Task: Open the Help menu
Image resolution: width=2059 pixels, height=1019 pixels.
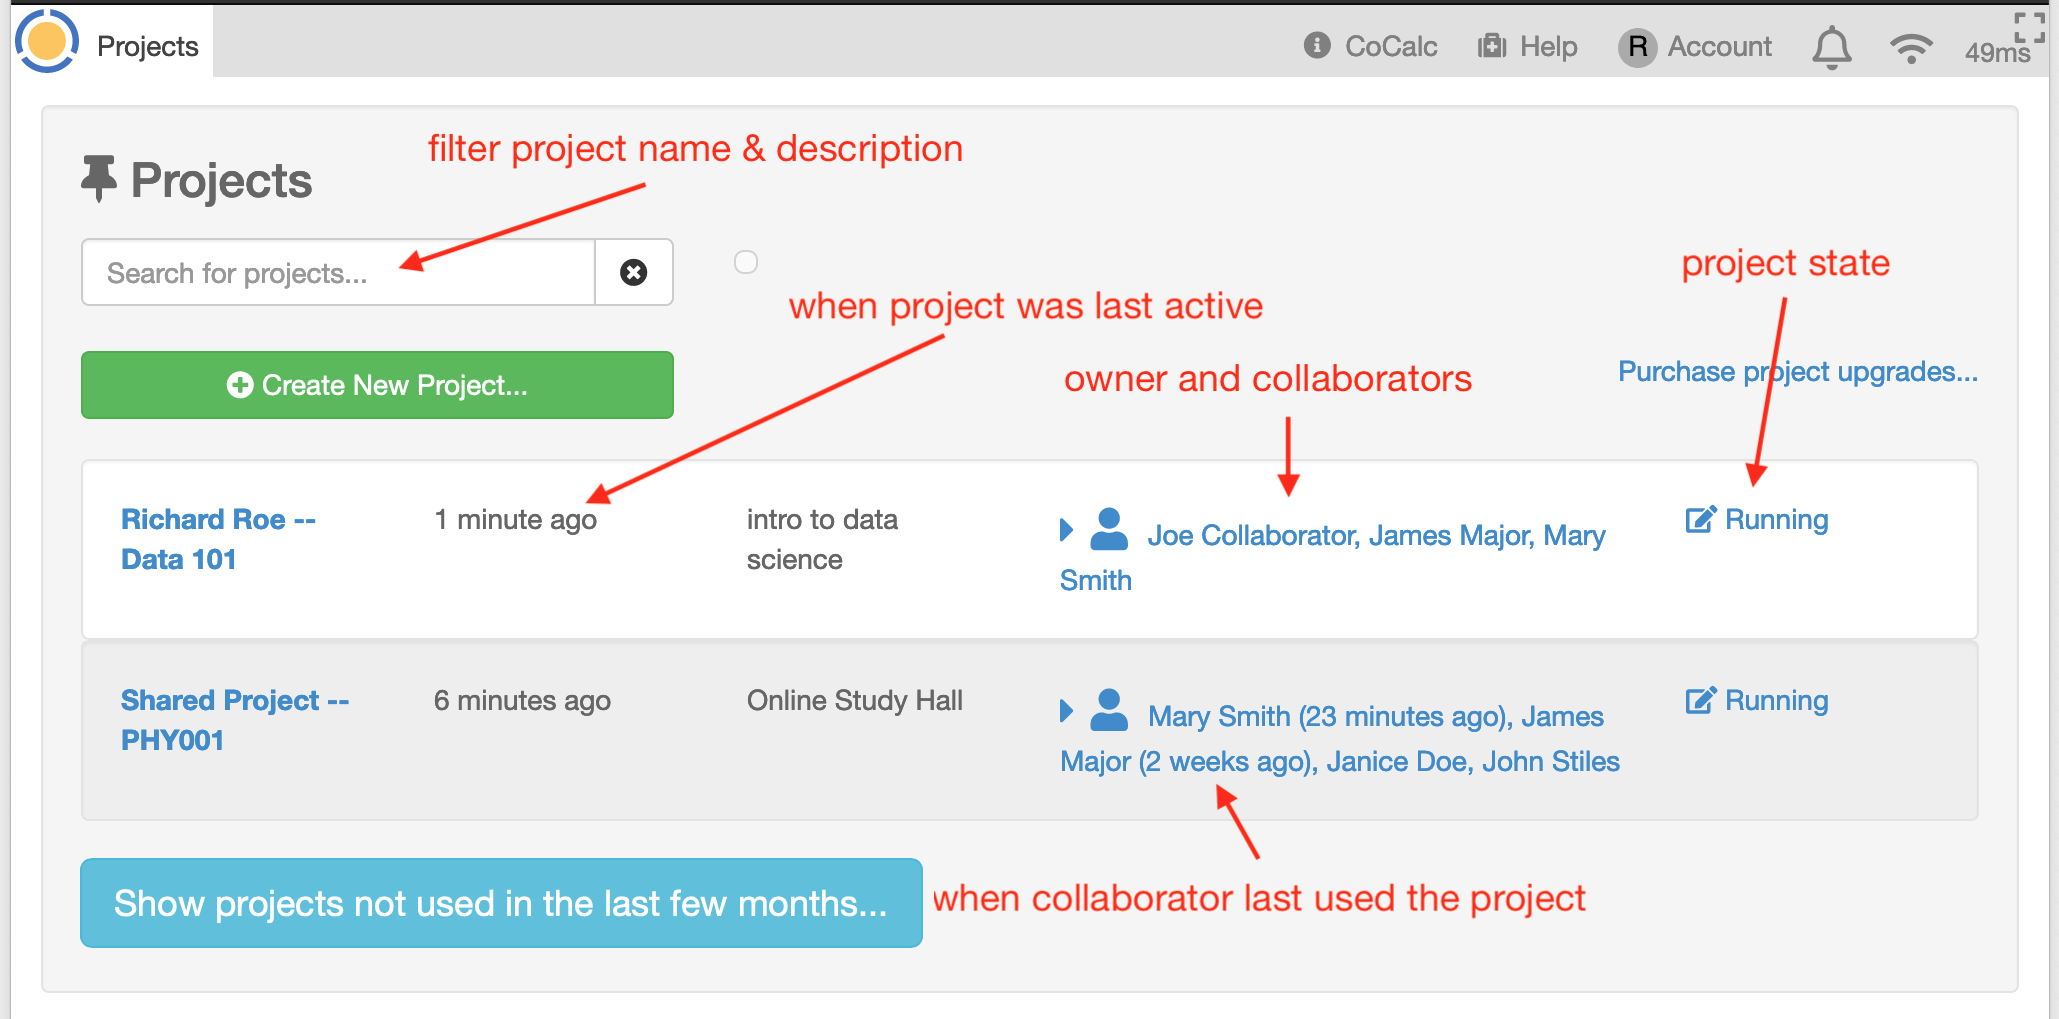Action: [1527, 46]
